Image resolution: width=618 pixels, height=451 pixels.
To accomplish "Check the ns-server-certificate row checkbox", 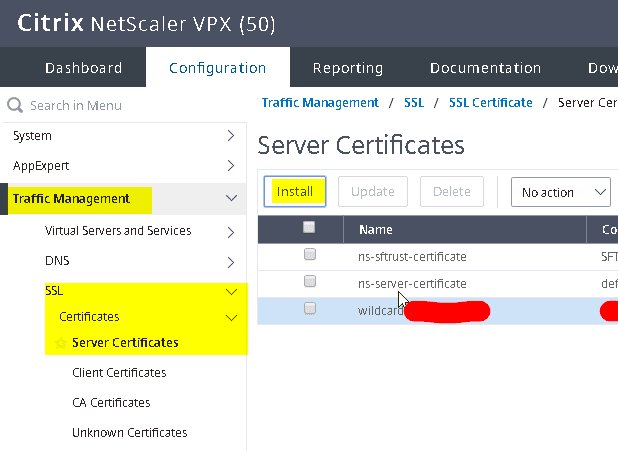I will pos(310,282).
